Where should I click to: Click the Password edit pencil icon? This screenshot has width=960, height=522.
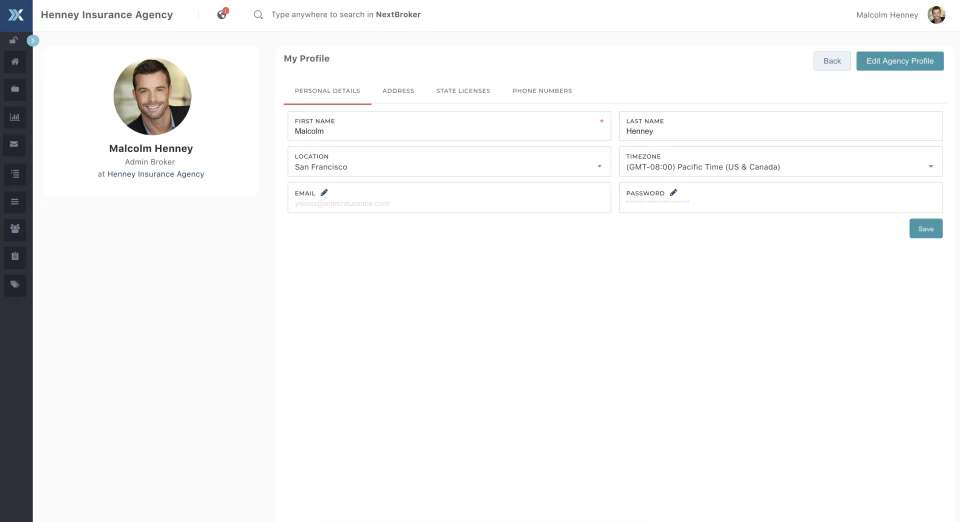pos(673,193)
